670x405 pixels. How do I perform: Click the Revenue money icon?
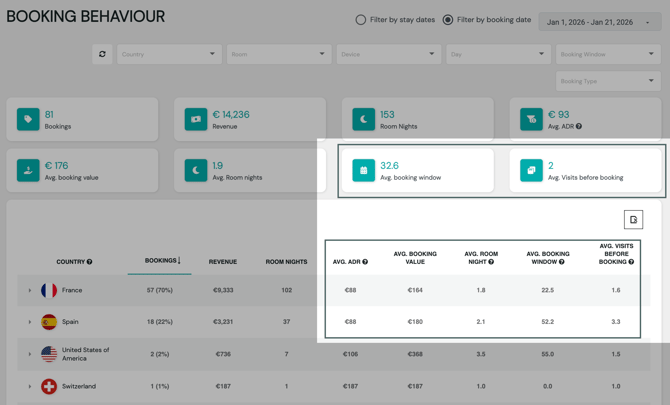[x=196, y=119]
